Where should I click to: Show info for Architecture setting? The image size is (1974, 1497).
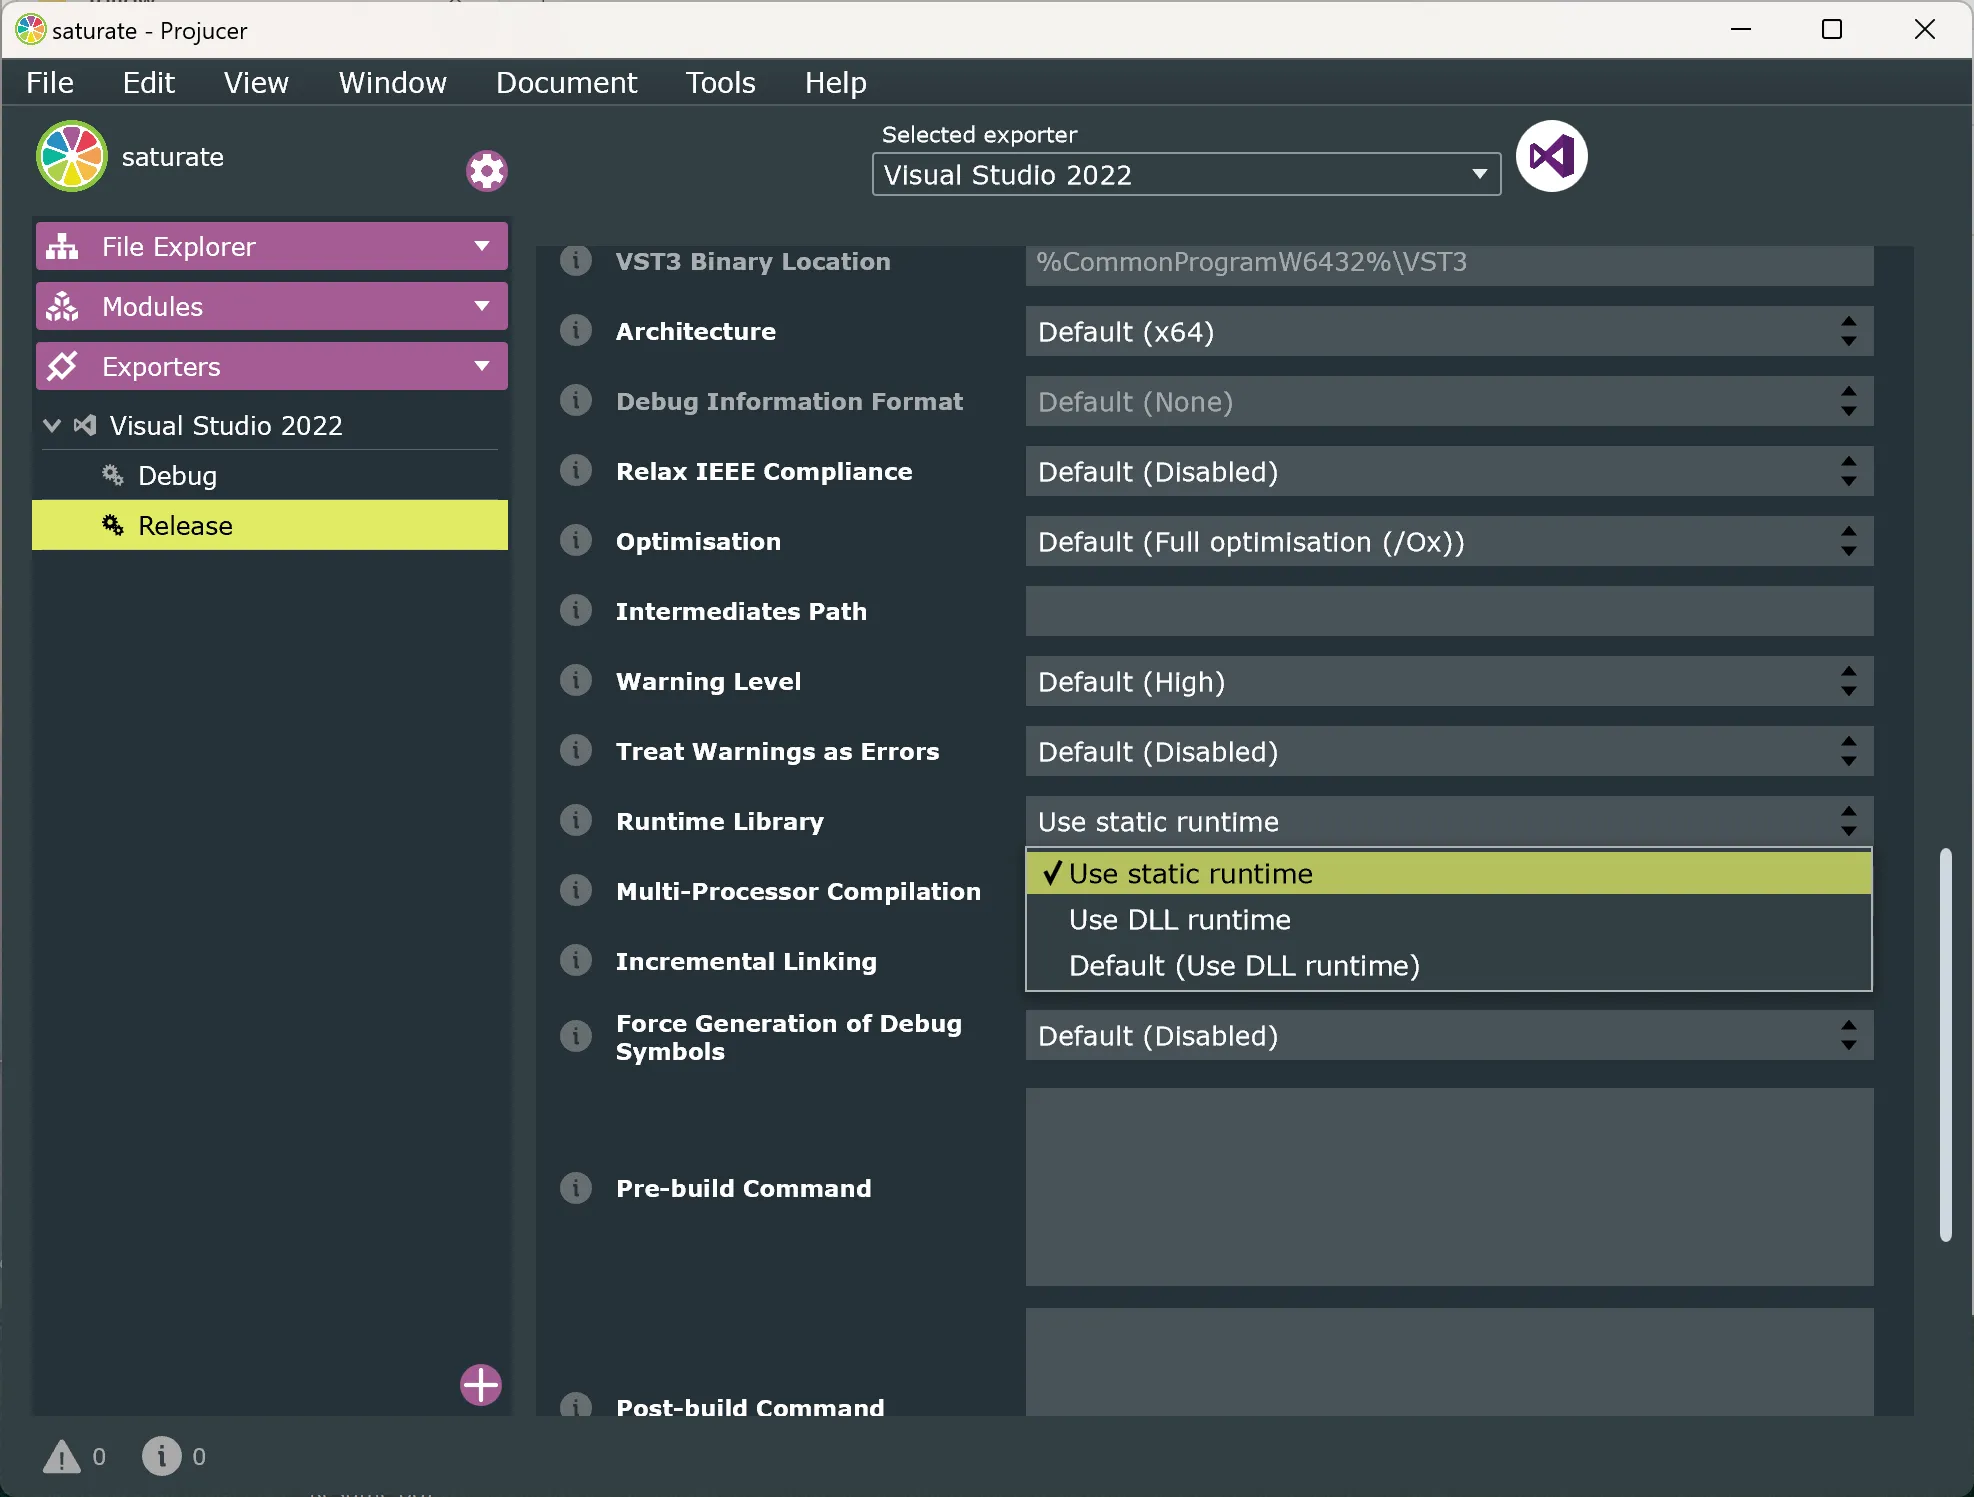click(x=575, y=330)
